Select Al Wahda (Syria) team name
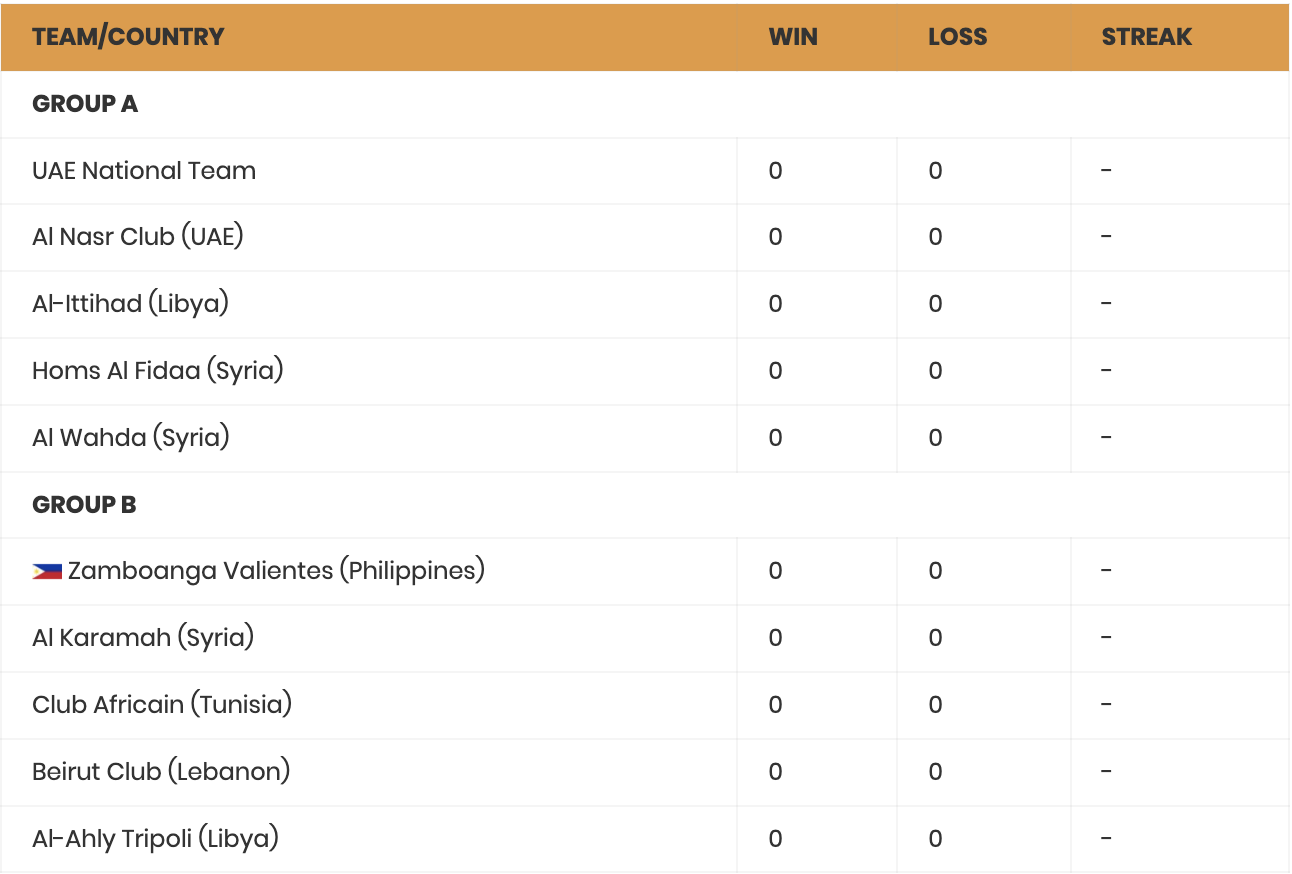The height and width of the screenshot is (874, 1292). (131, 438)
